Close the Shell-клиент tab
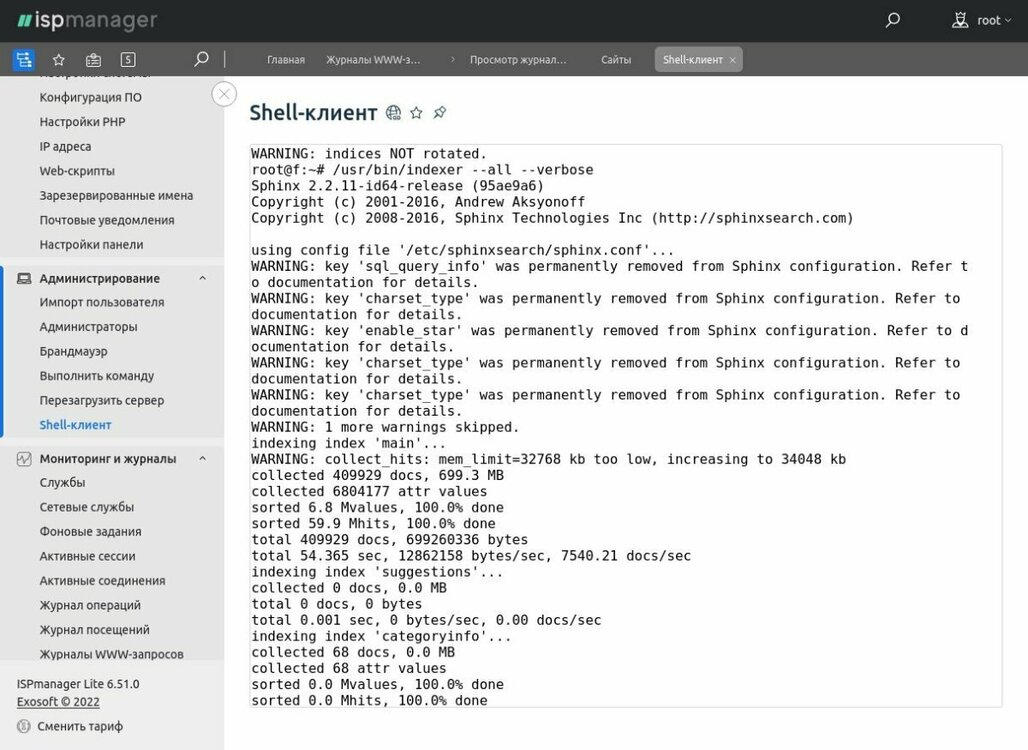 [732, 60]
